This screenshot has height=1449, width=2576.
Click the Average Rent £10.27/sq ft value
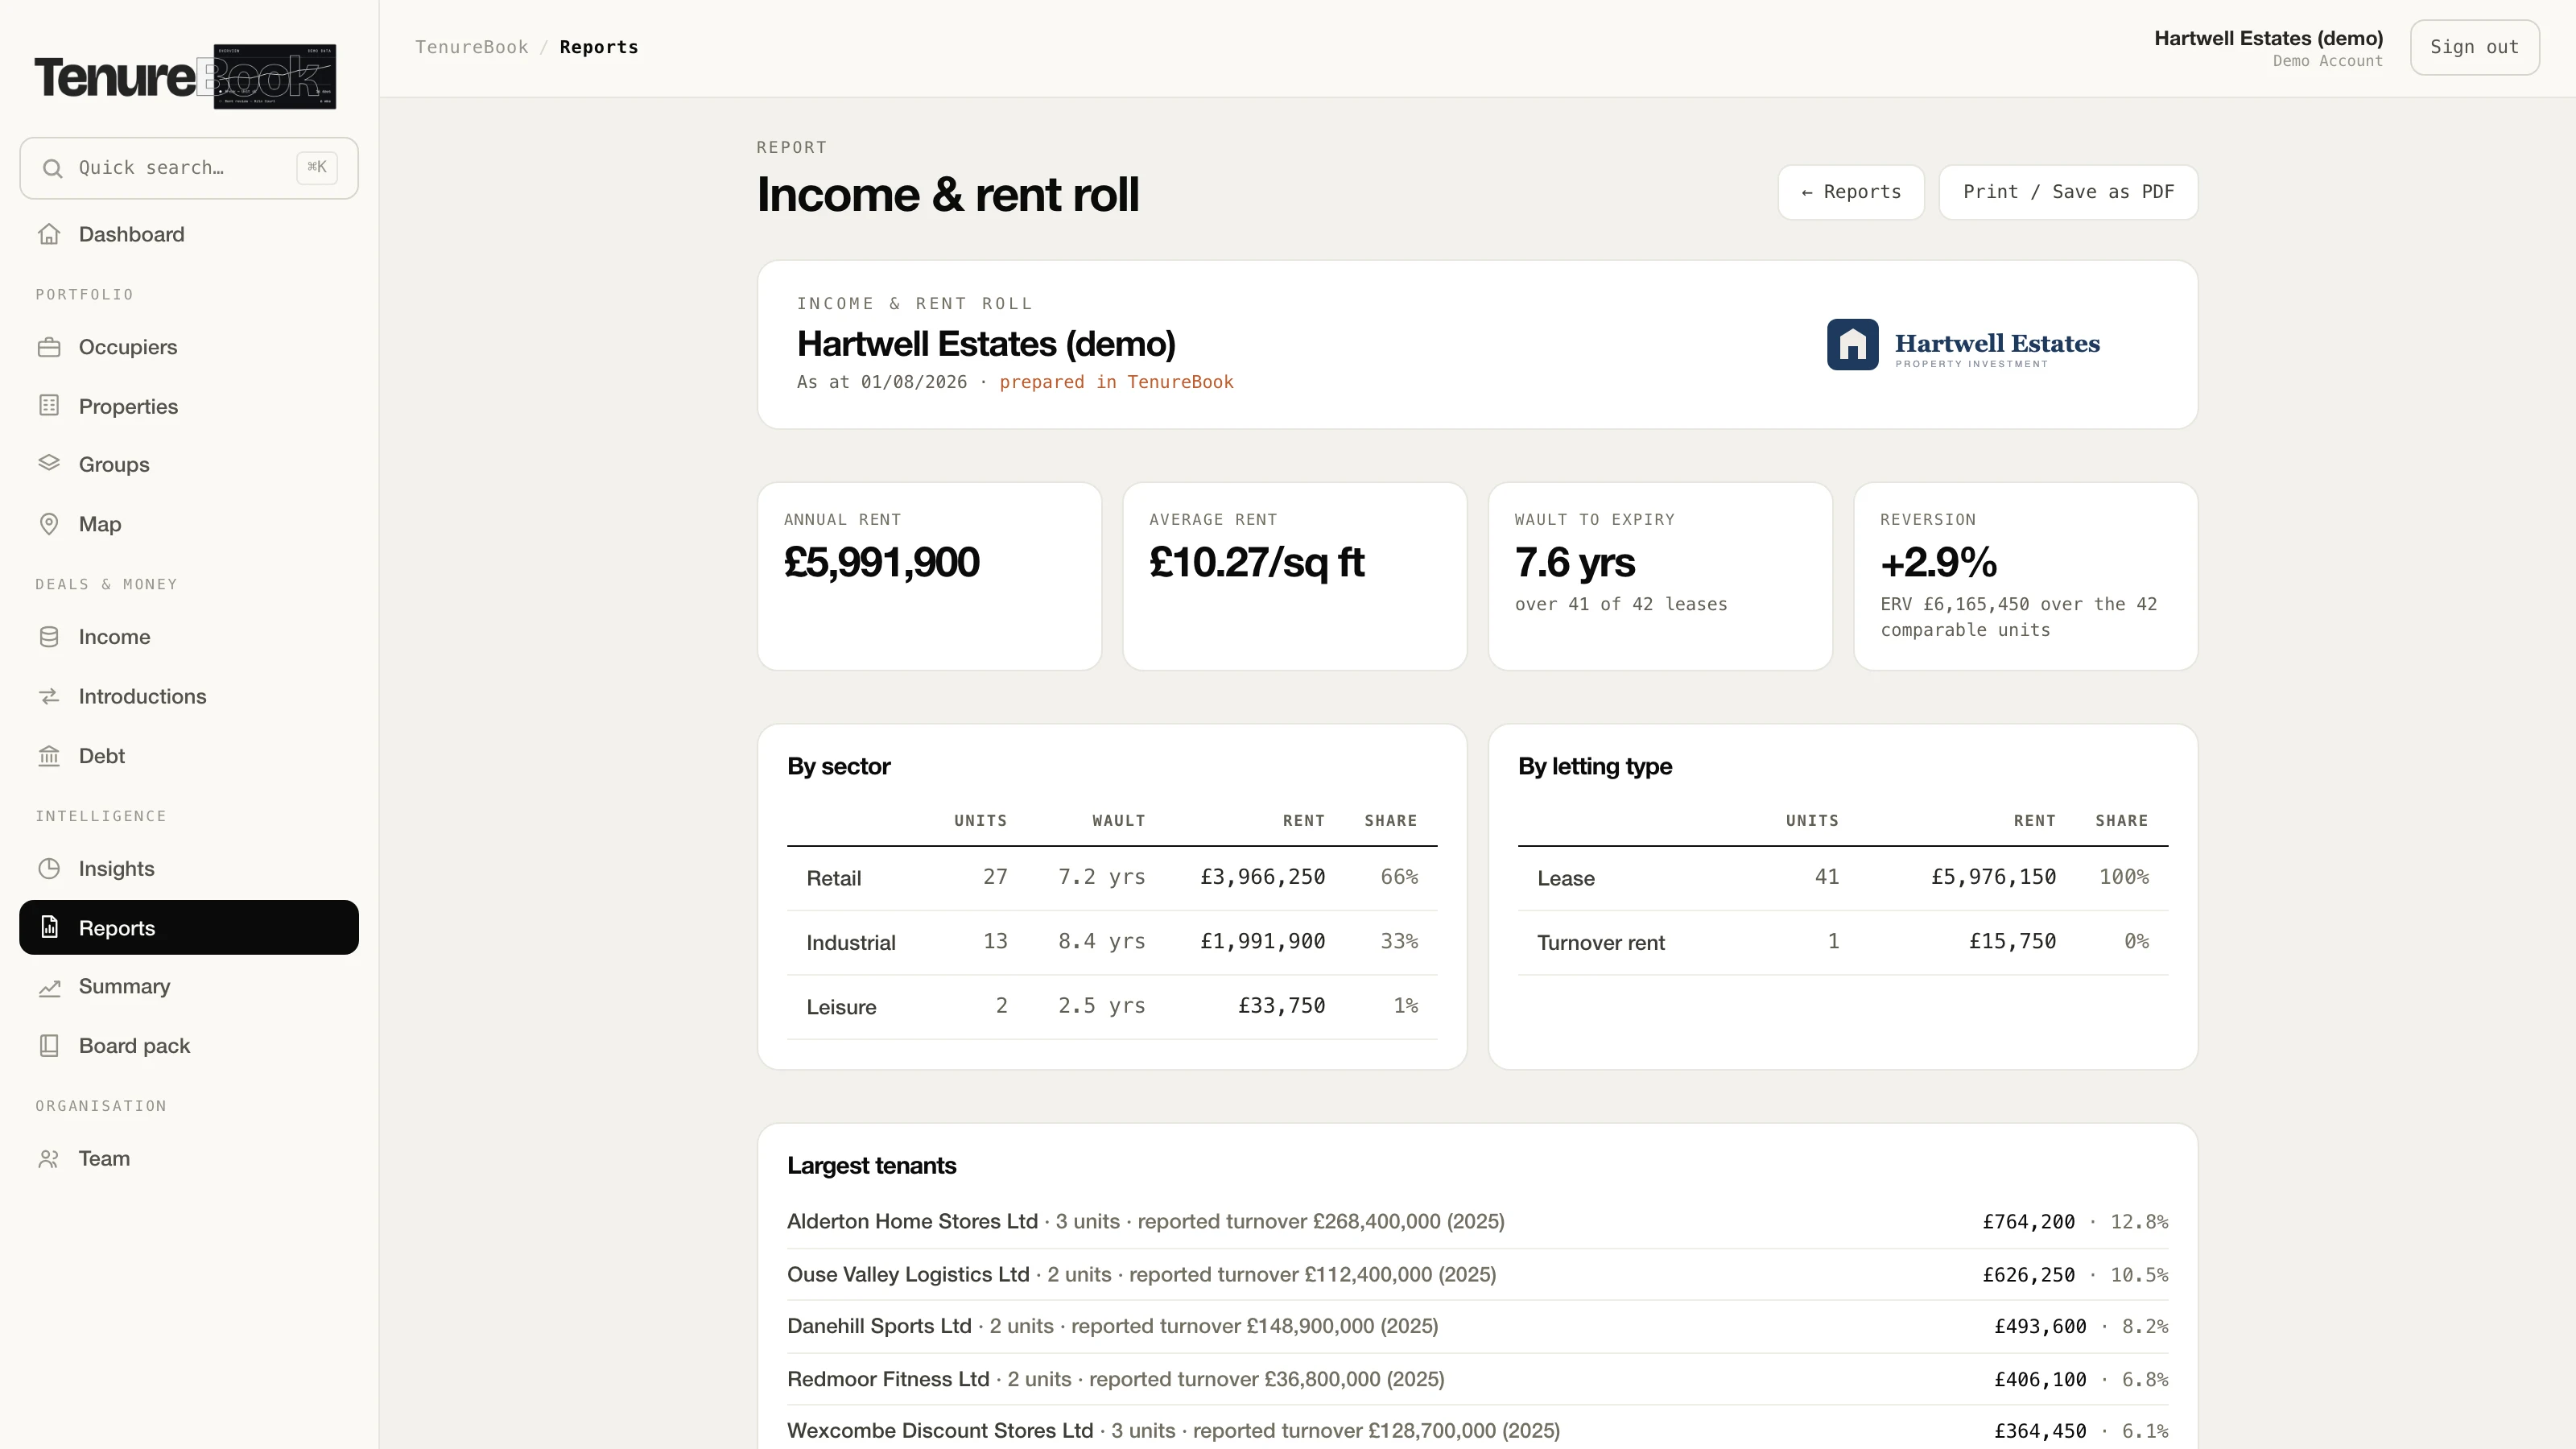(x=1256, y=562)
